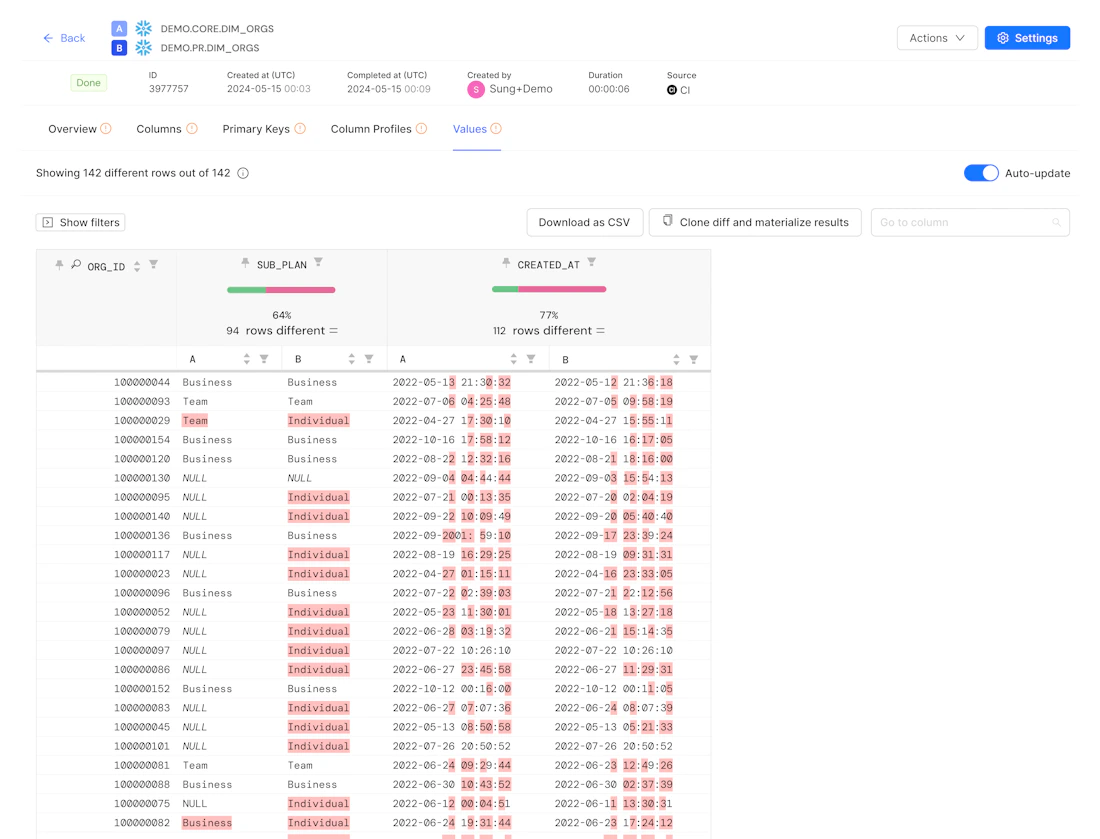Go back using the Back link

[62, 38]
